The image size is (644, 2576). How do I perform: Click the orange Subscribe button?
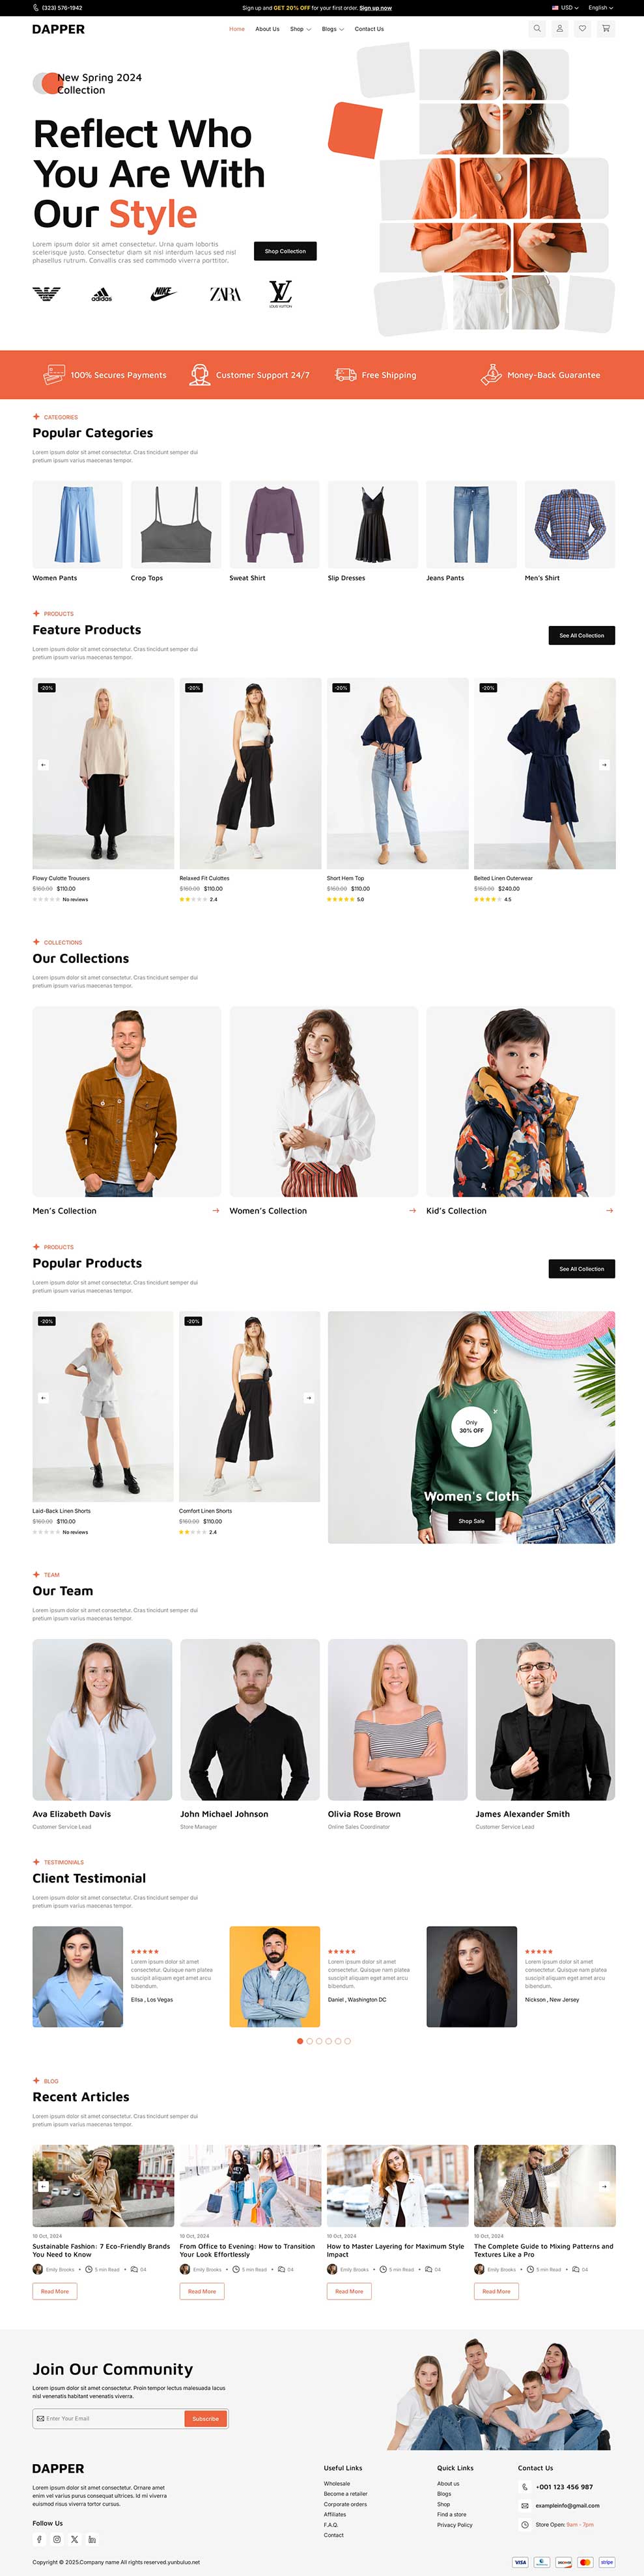(205, 2417)
